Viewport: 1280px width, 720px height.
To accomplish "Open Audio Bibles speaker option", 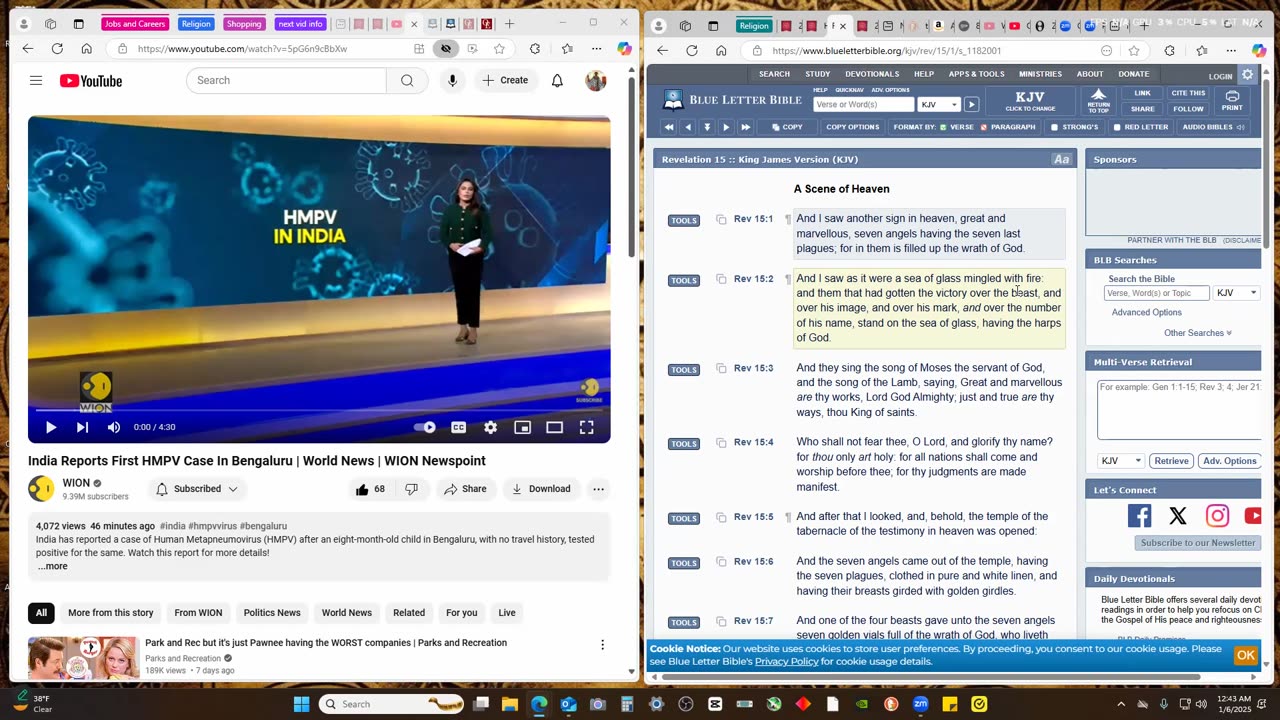I will coord(1213,127).
